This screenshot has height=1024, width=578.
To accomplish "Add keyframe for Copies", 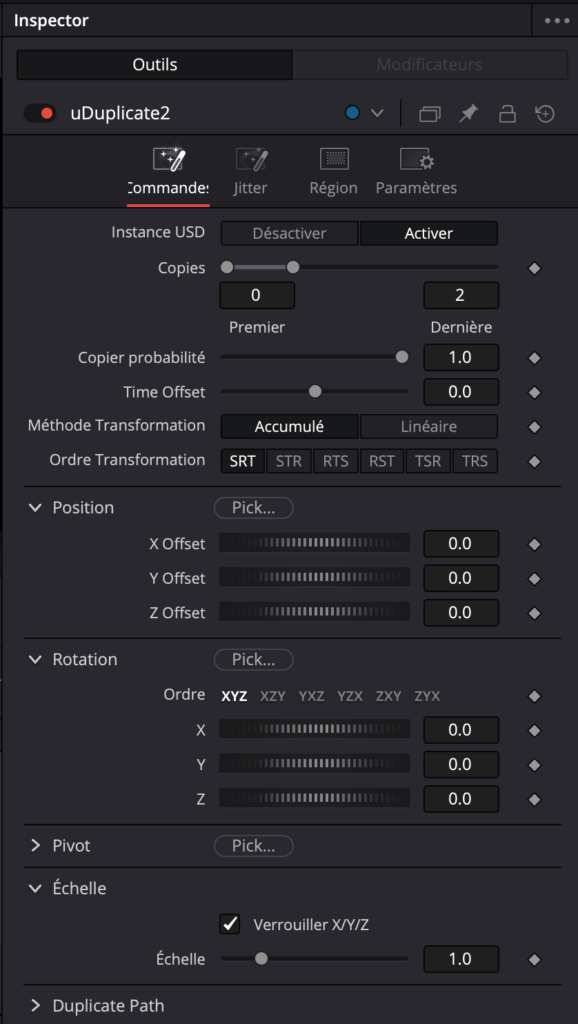I will 535,268.
